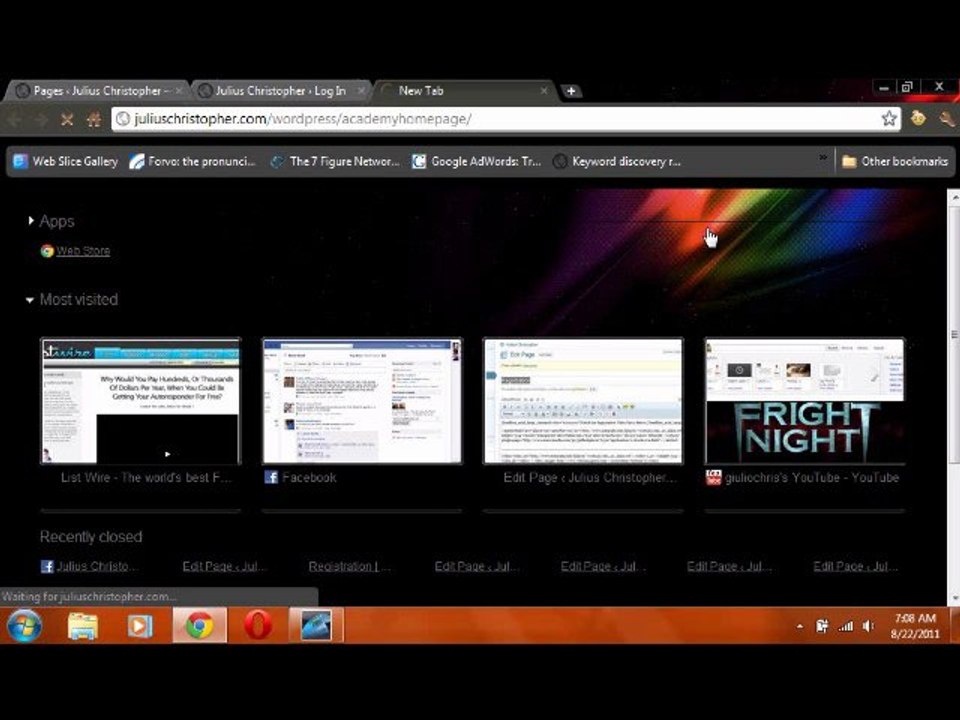960x720 pixels.
Task: Reopen the recently closed Registration page
Action: point(349,566)
